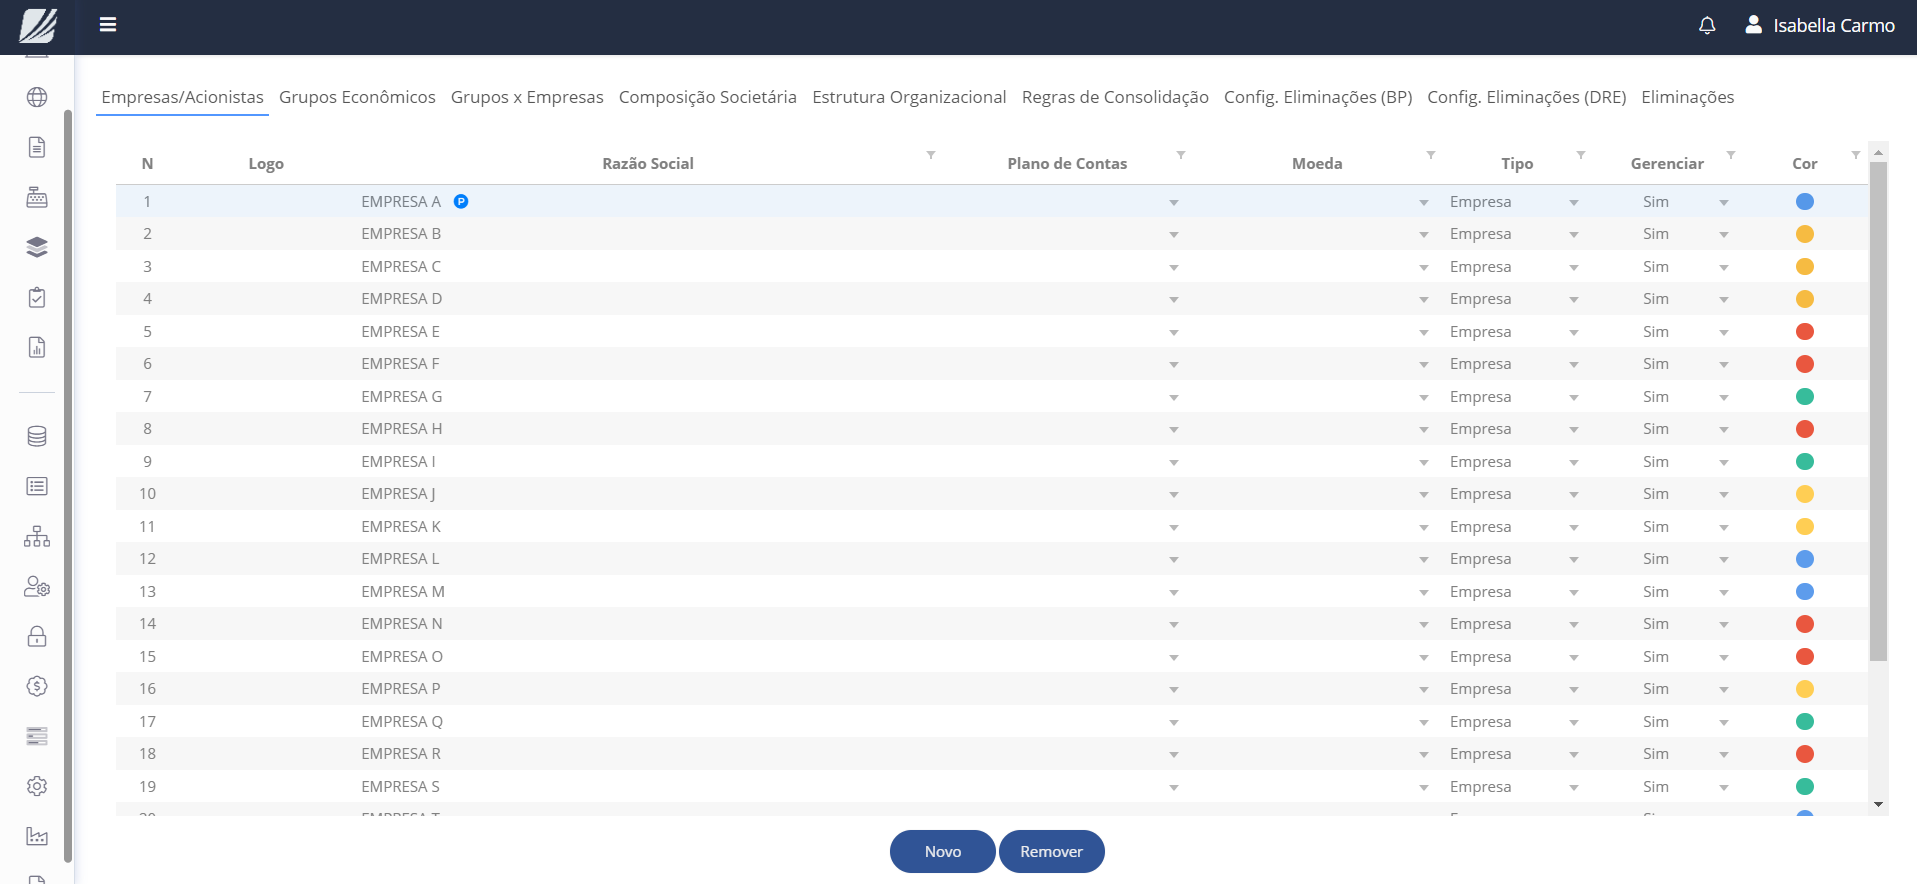Open Tipo dropdown for EMPRESA J
1917x884 pixels.
click(x=1574, y=495)
